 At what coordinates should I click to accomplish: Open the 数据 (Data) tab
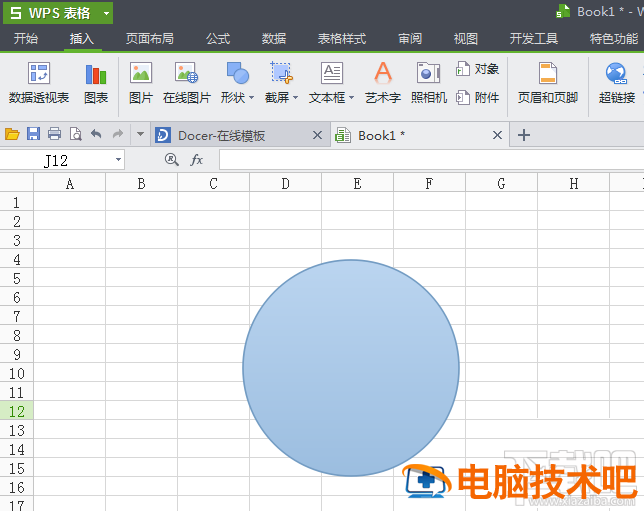pos(274,39)
